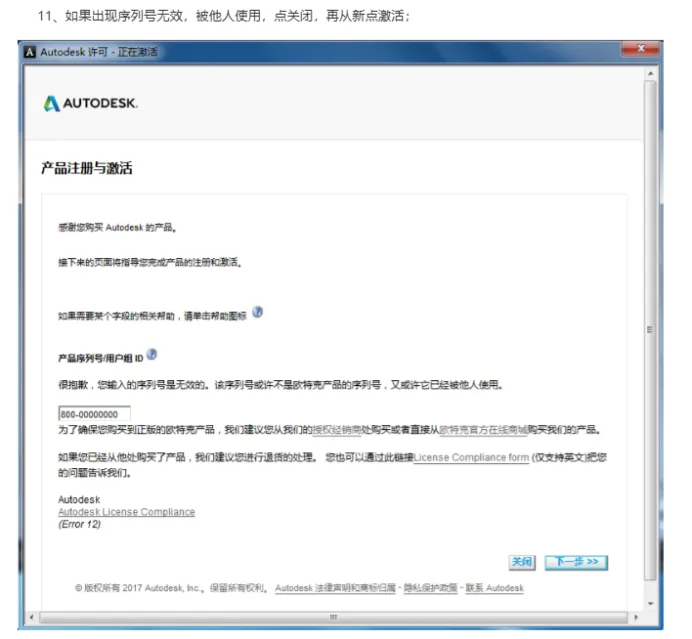
Task: Click the vertical scrollbar down arrow
Action: tap(650, 604)
